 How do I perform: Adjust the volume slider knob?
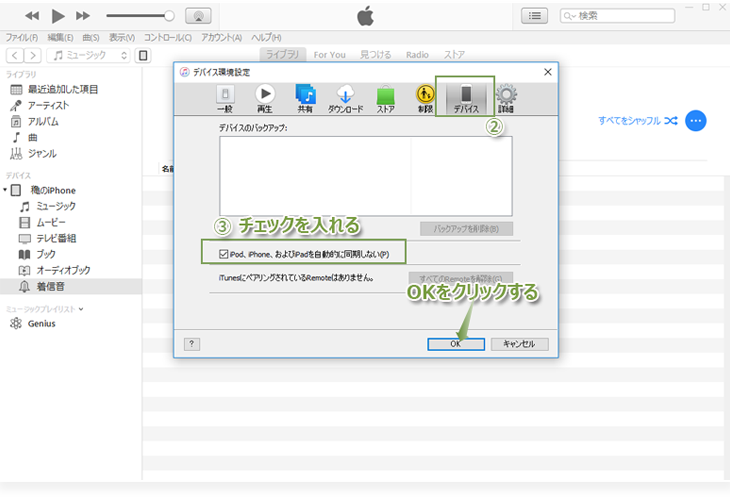pos(169,16)
